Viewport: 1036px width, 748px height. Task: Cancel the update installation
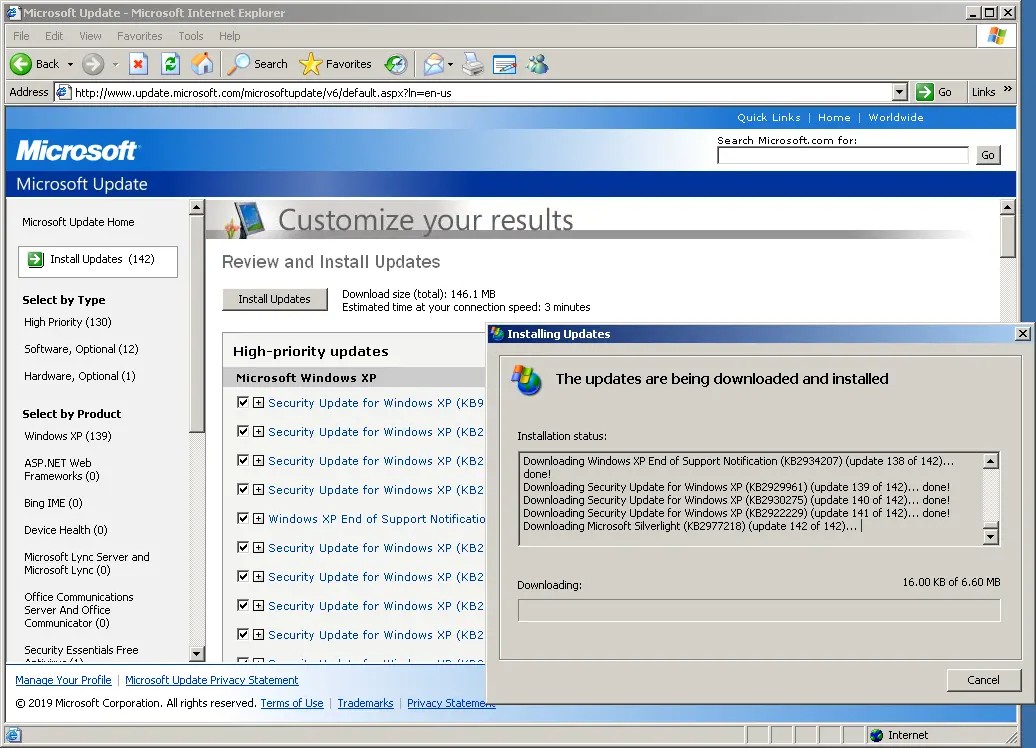(983, 680)
